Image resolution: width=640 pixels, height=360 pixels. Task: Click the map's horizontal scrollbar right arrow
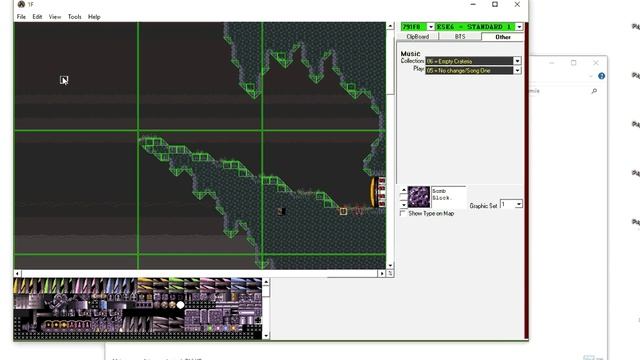382,273
